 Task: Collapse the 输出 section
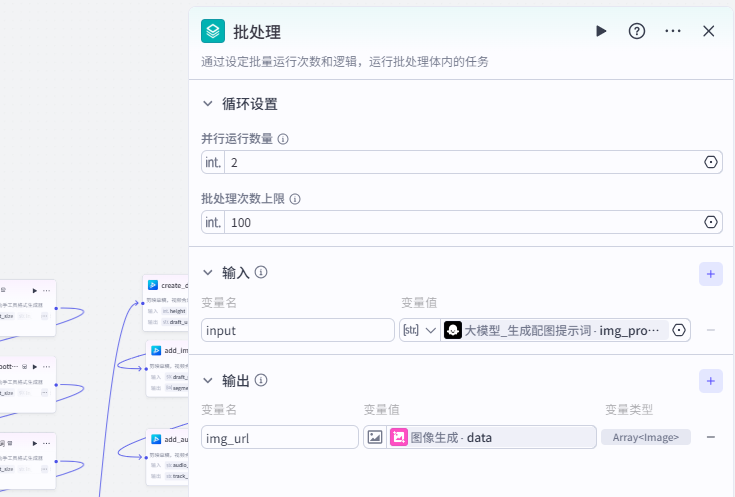[x=208, y=380]
